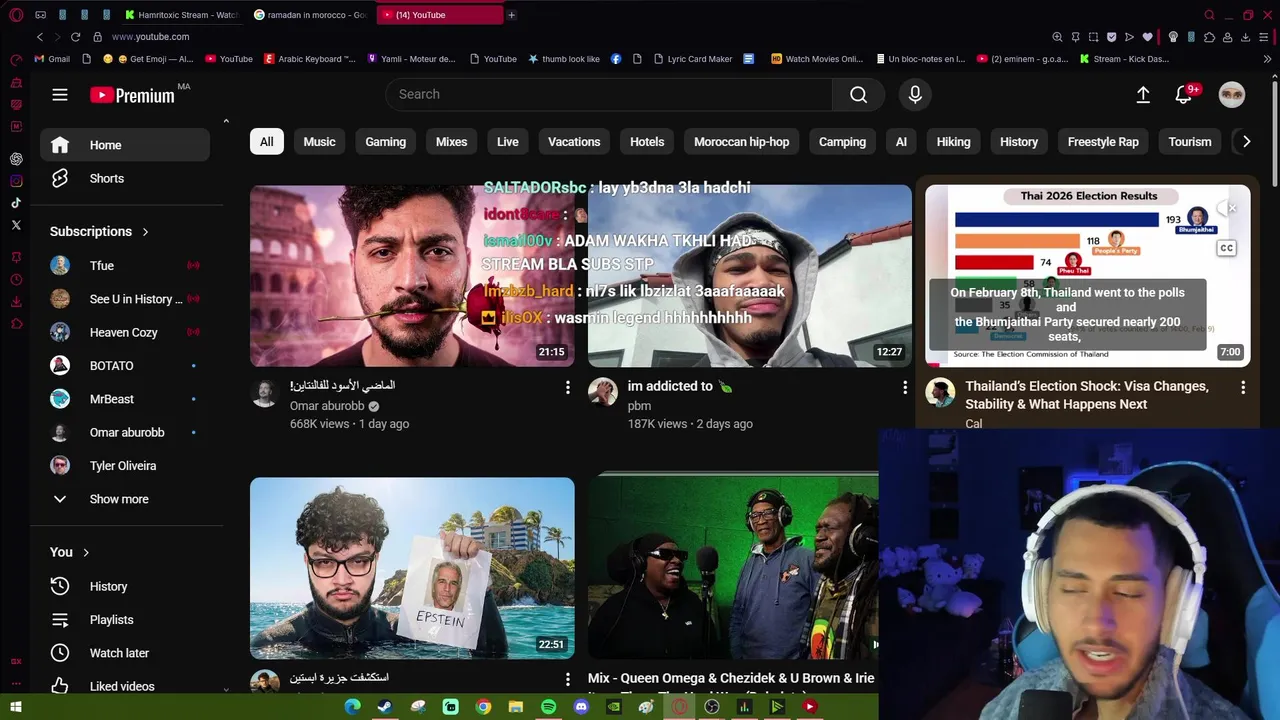Open the Epstein island video thumbnail
Image resolution: width=1280 pixels, height=720 pixels.
click(412, 568)
